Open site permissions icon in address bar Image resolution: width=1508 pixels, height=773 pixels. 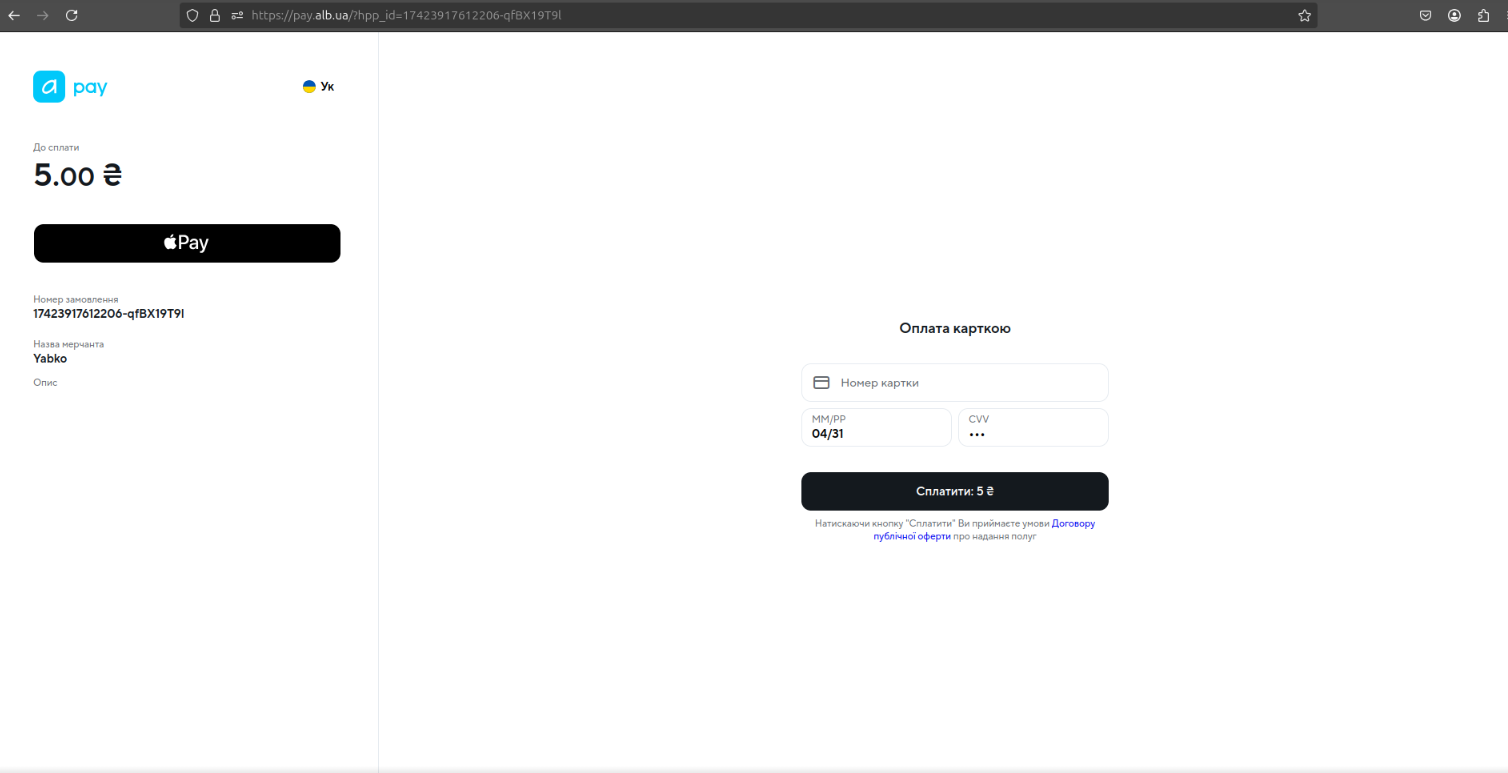coord(237,16)
